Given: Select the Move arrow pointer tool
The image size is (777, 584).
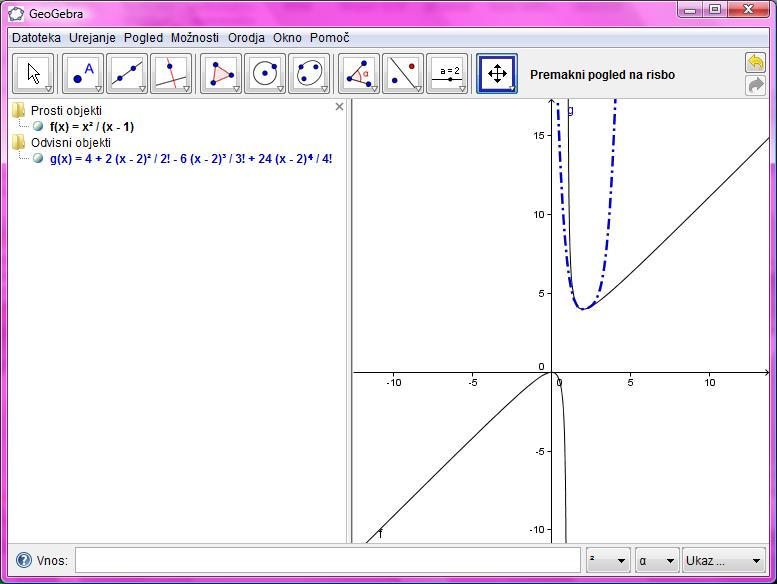Looking at the screenshot, I should (33, 74).
